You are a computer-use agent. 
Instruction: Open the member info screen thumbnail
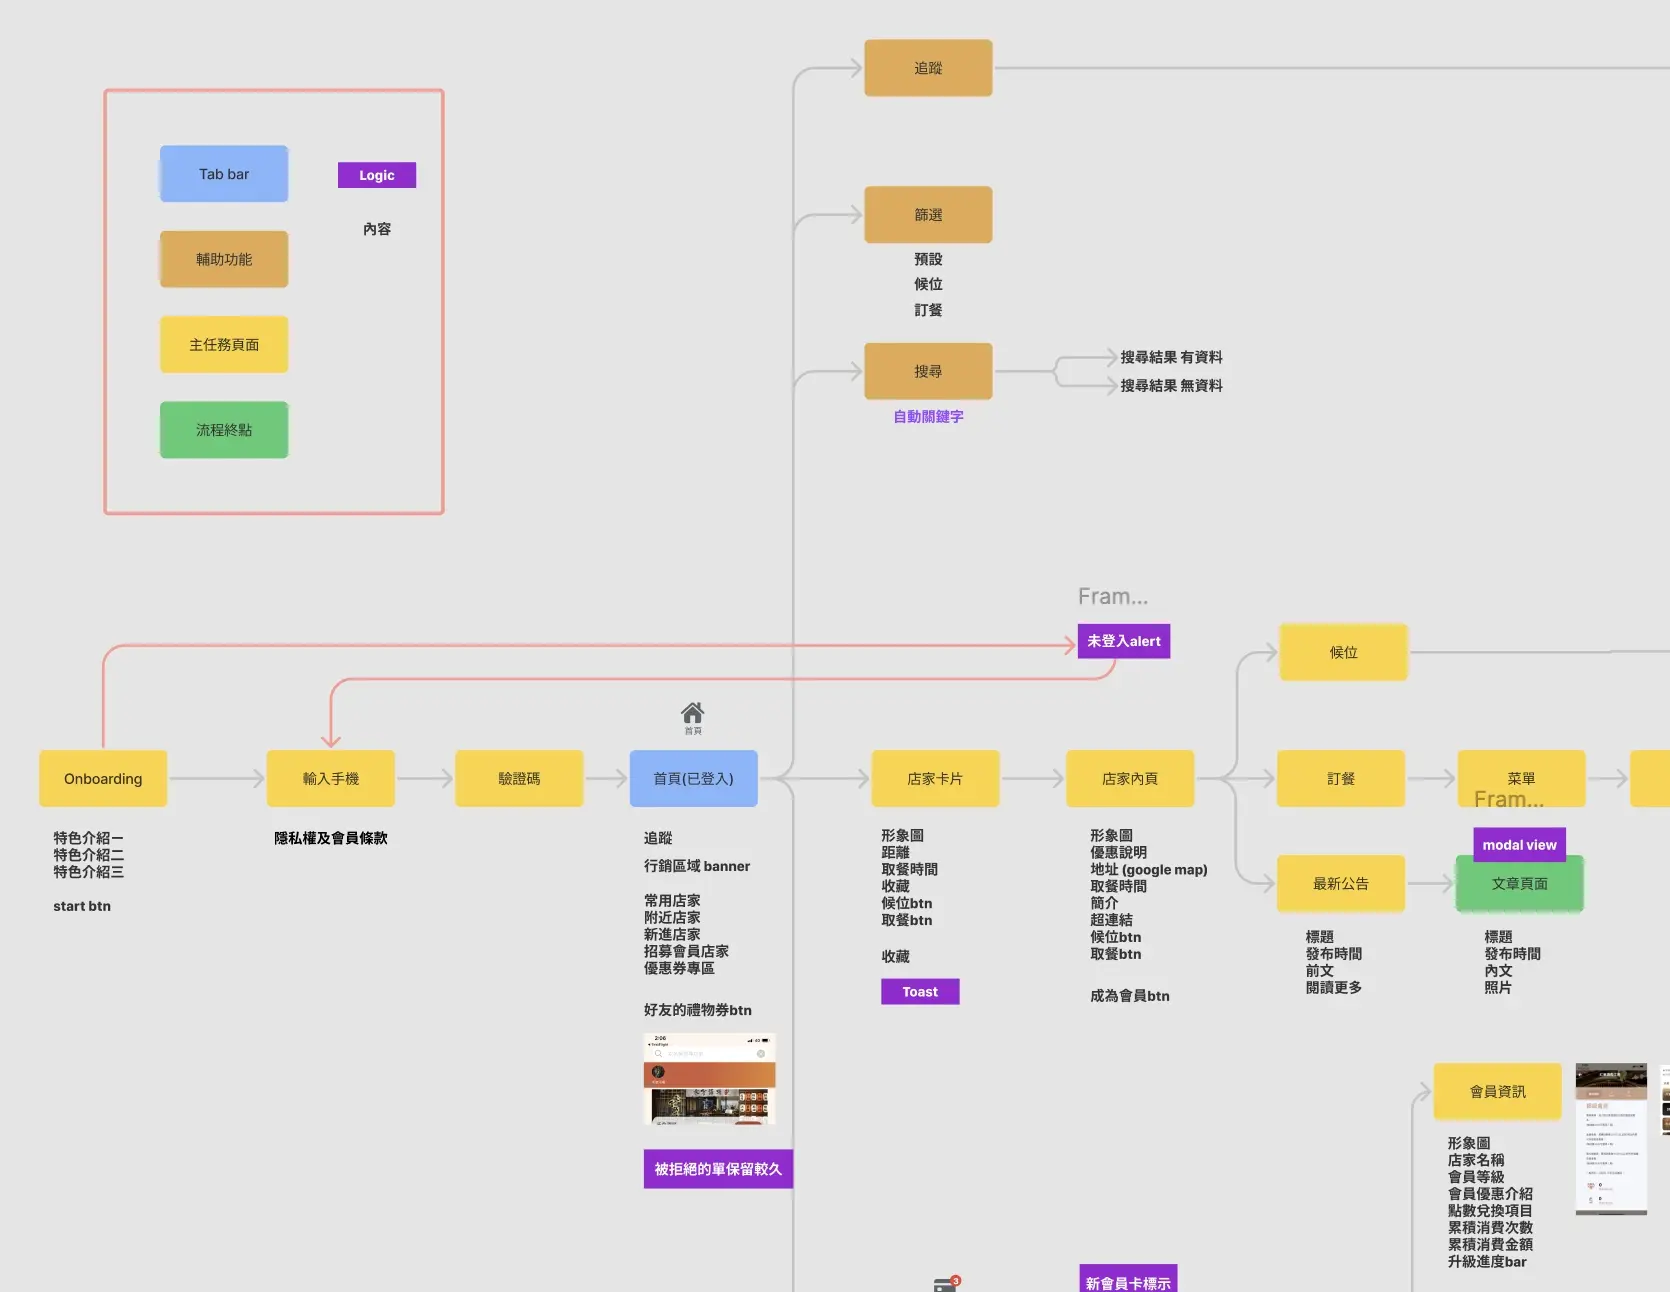click(1611, 1139)
